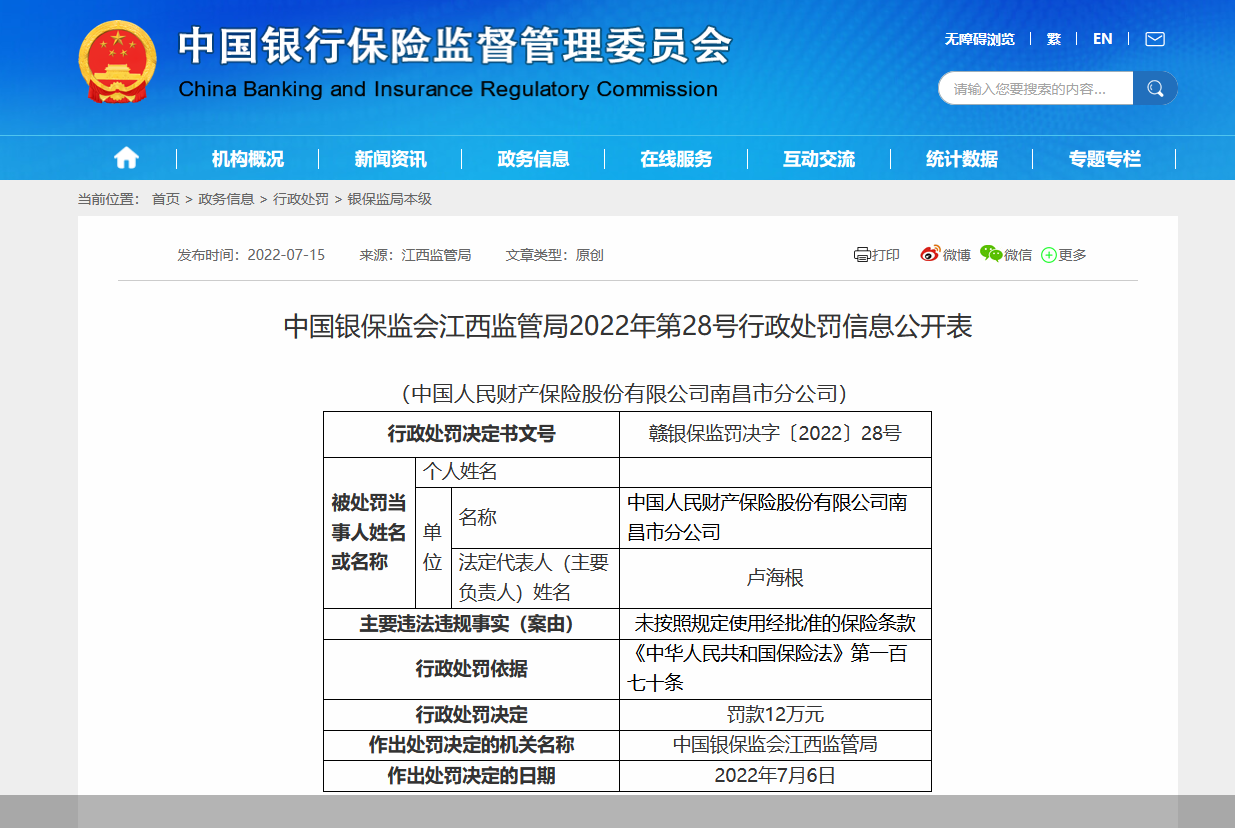This screenshot has height=828, width=1235.
Task: Open the 在线服务 navigation menu
Action: coord(674,157)
